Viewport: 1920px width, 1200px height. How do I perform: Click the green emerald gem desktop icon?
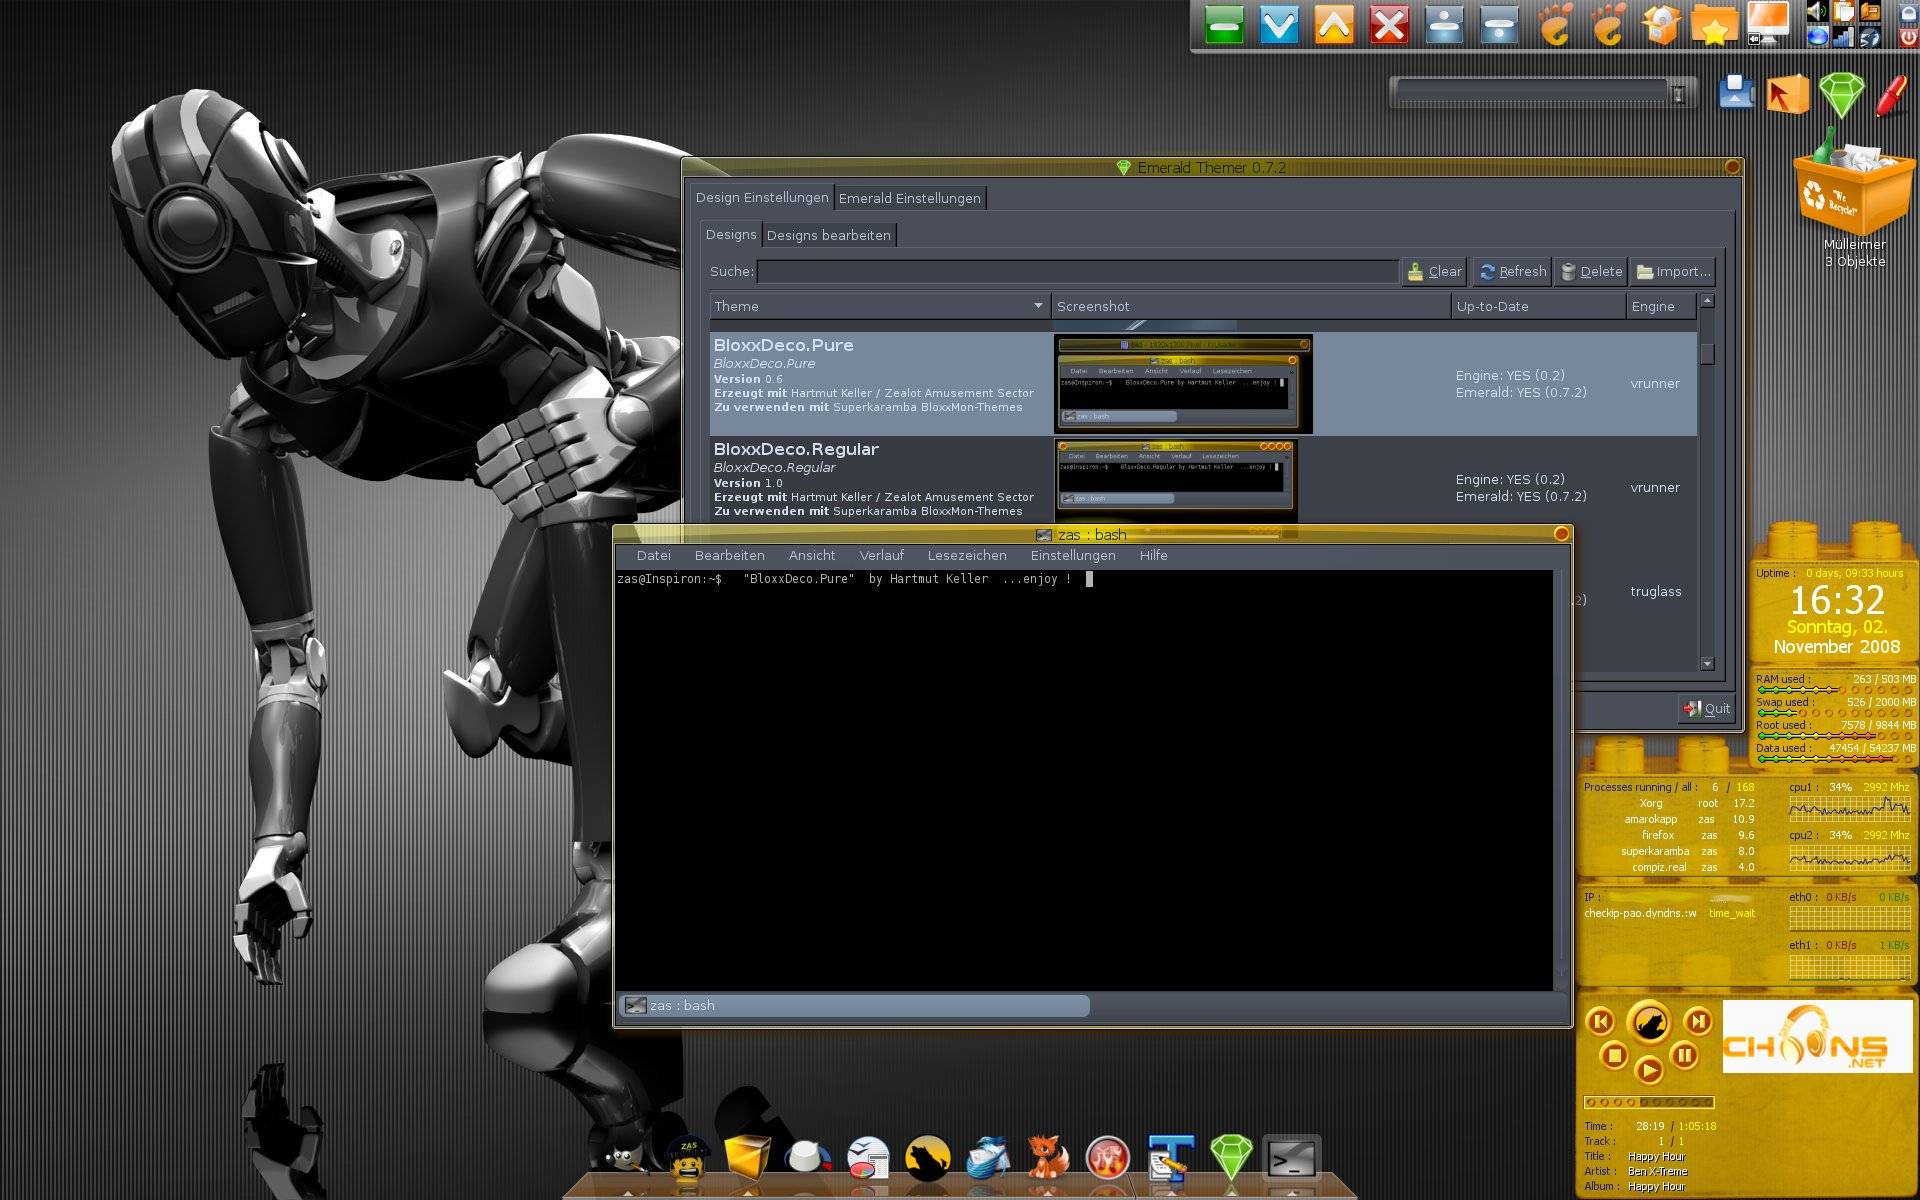pos(1842,95)
